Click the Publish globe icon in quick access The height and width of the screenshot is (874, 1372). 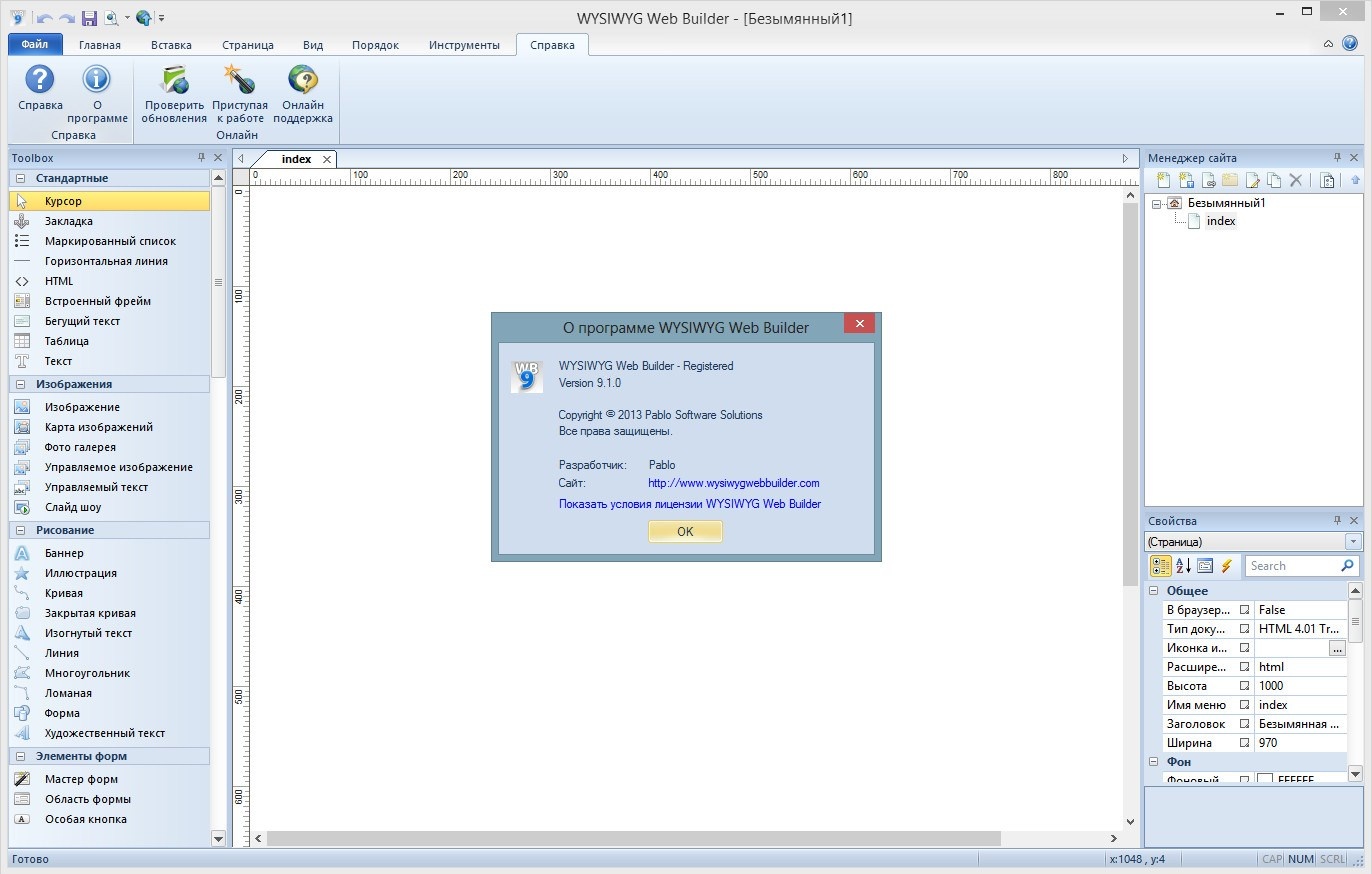point(144,18)
